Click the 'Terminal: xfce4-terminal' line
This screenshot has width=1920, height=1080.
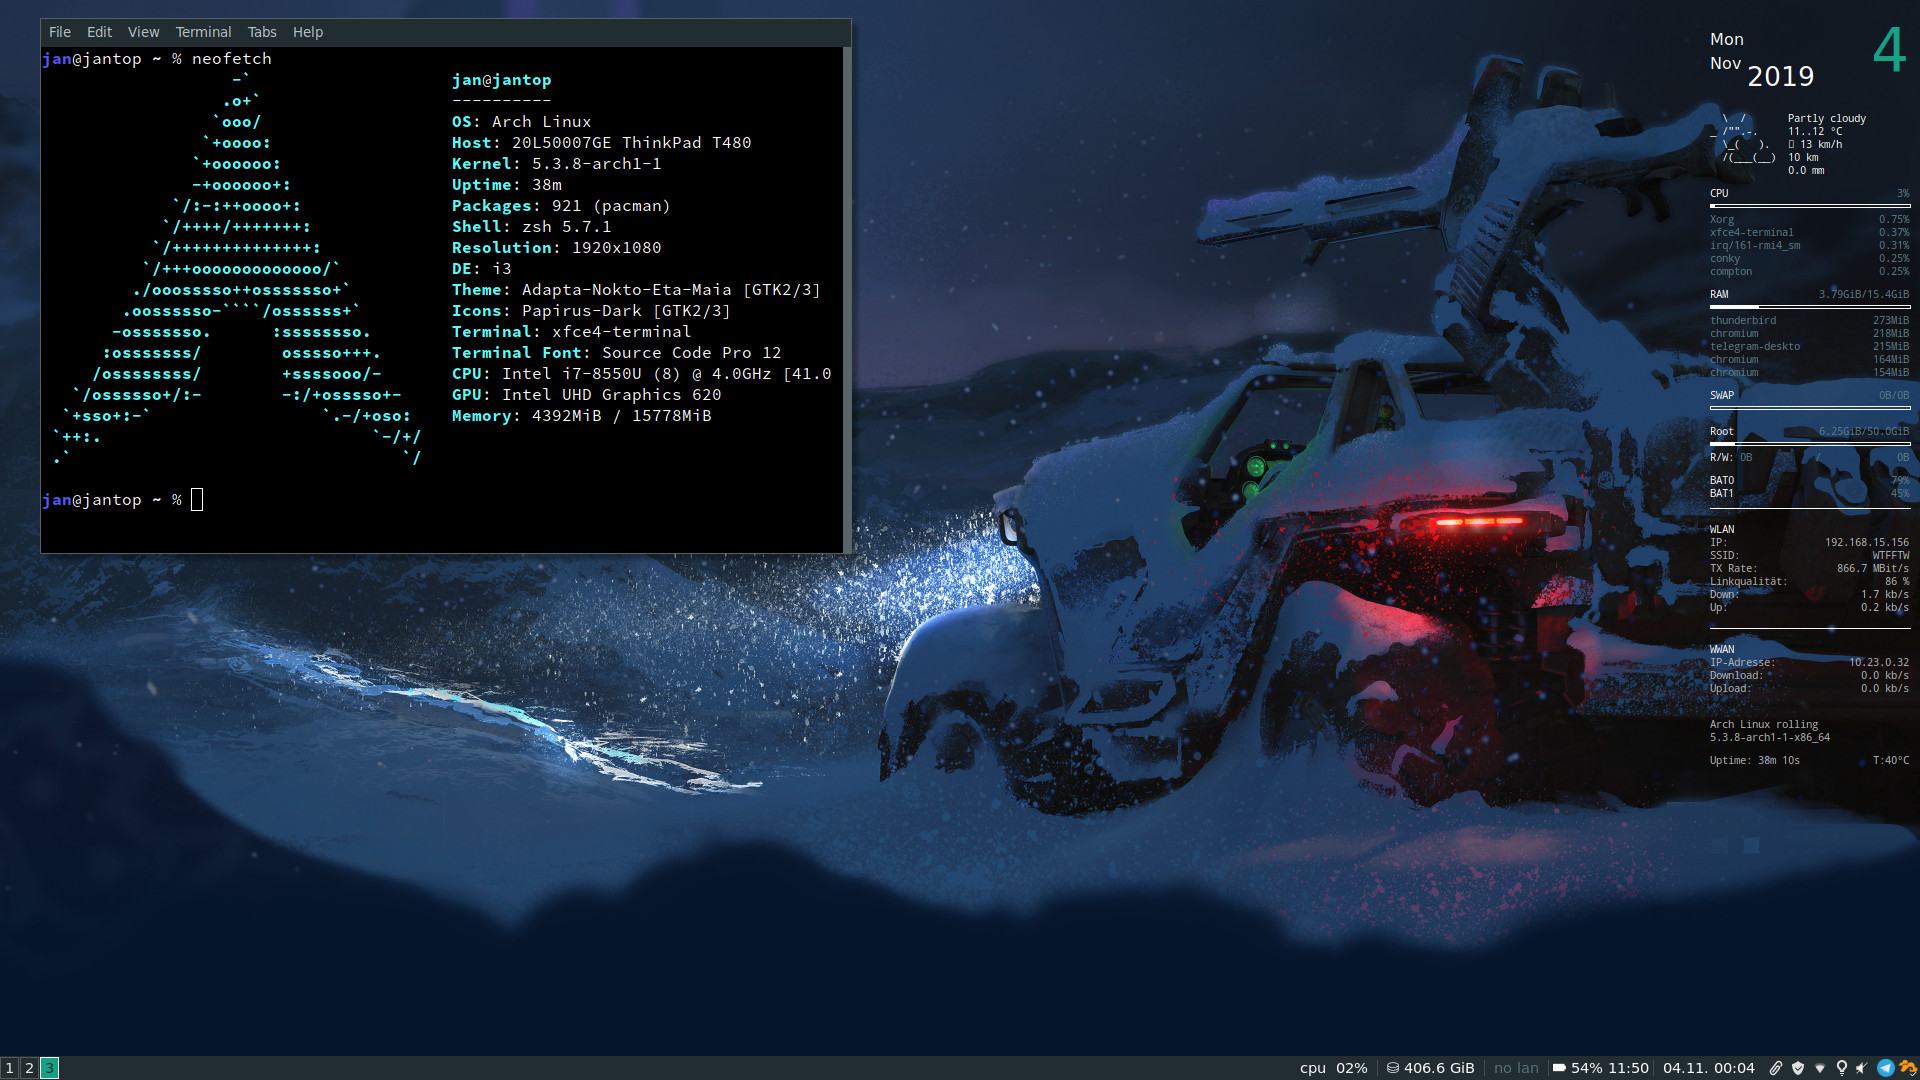(571, 332)
